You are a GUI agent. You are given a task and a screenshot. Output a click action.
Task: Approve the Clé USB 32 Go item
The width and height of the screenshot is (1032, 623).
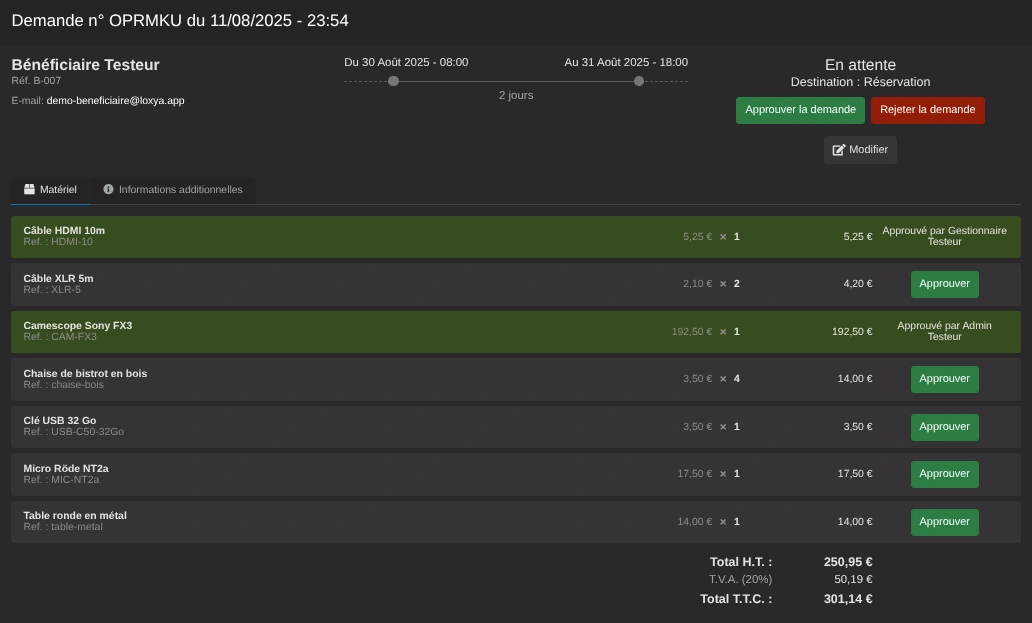pos(944,427)
